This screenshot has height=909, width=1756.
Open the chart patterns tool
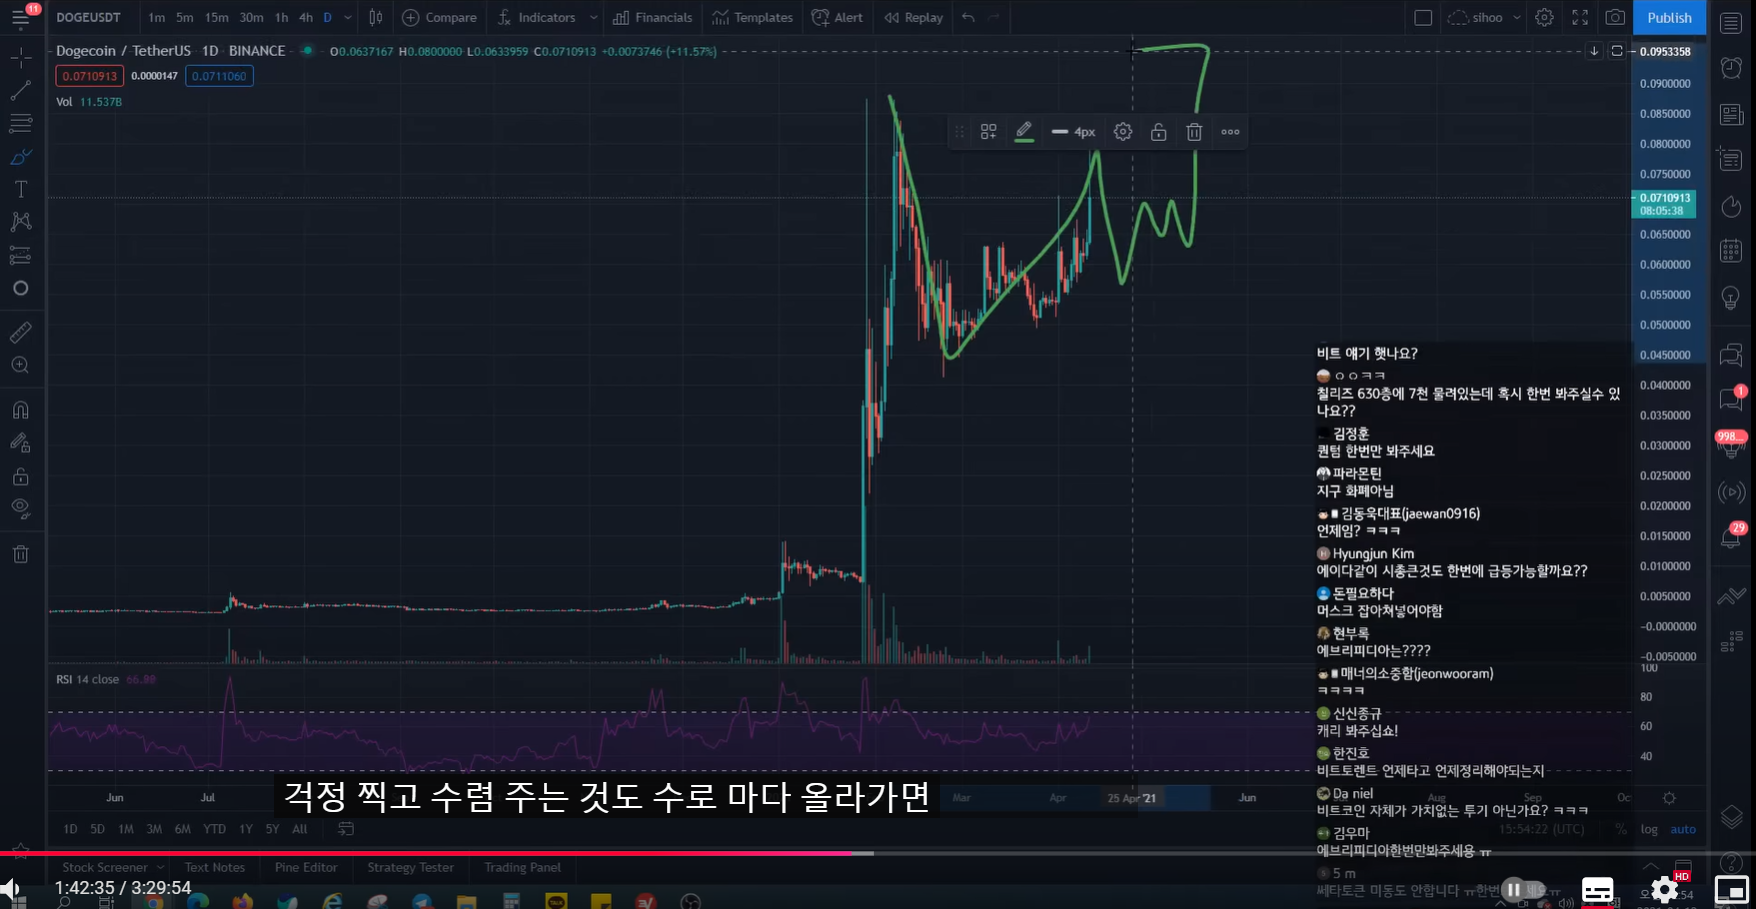click(x=20, y=222)
